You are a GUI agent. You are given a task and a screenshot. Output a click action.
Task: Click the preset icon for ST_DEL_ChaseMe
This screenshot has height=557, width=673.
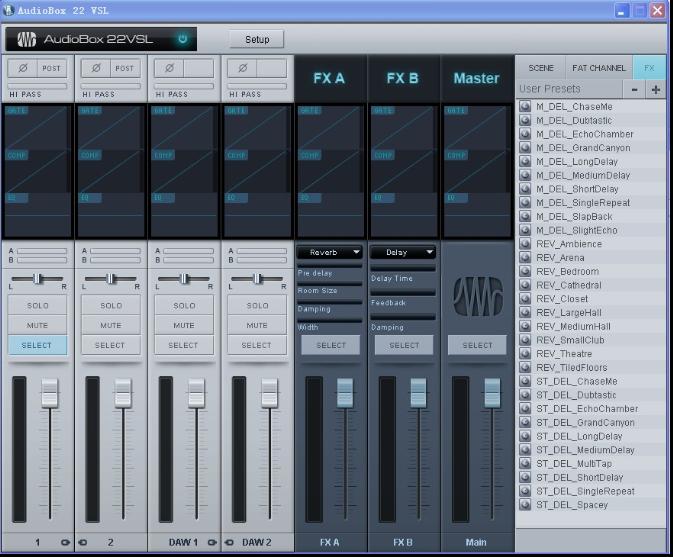[x=525, y=381]
